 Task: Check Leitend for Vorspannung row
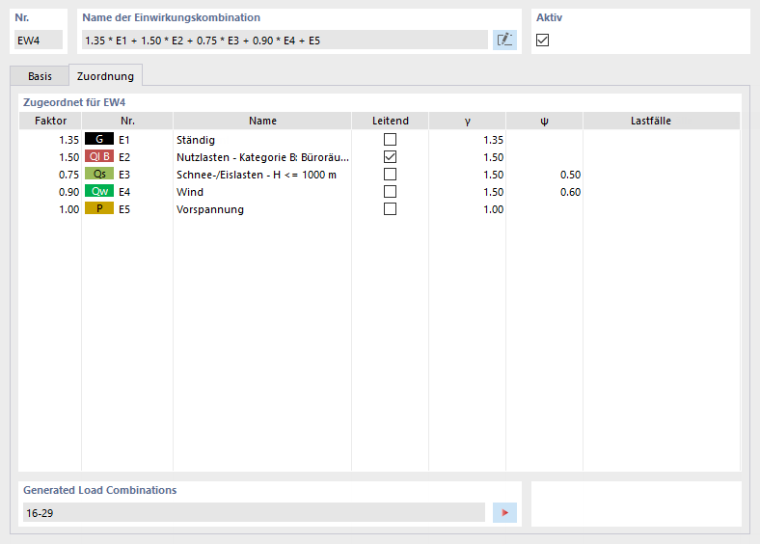390,209
